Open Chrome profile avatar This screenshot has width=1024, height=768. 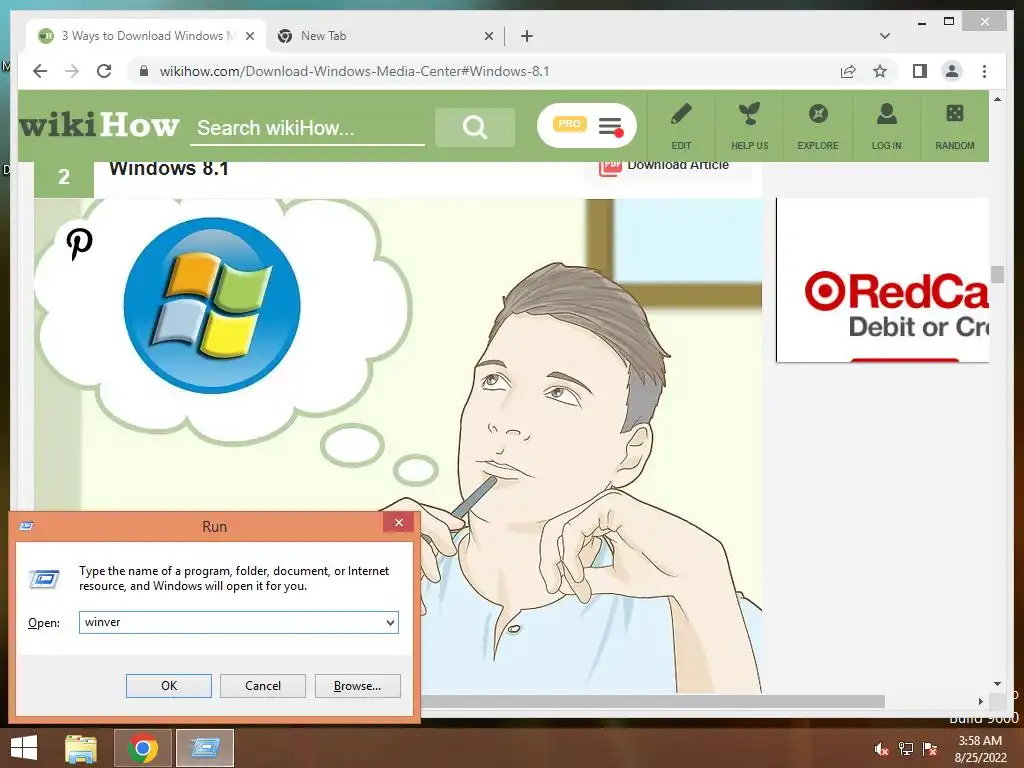point(952,71)
